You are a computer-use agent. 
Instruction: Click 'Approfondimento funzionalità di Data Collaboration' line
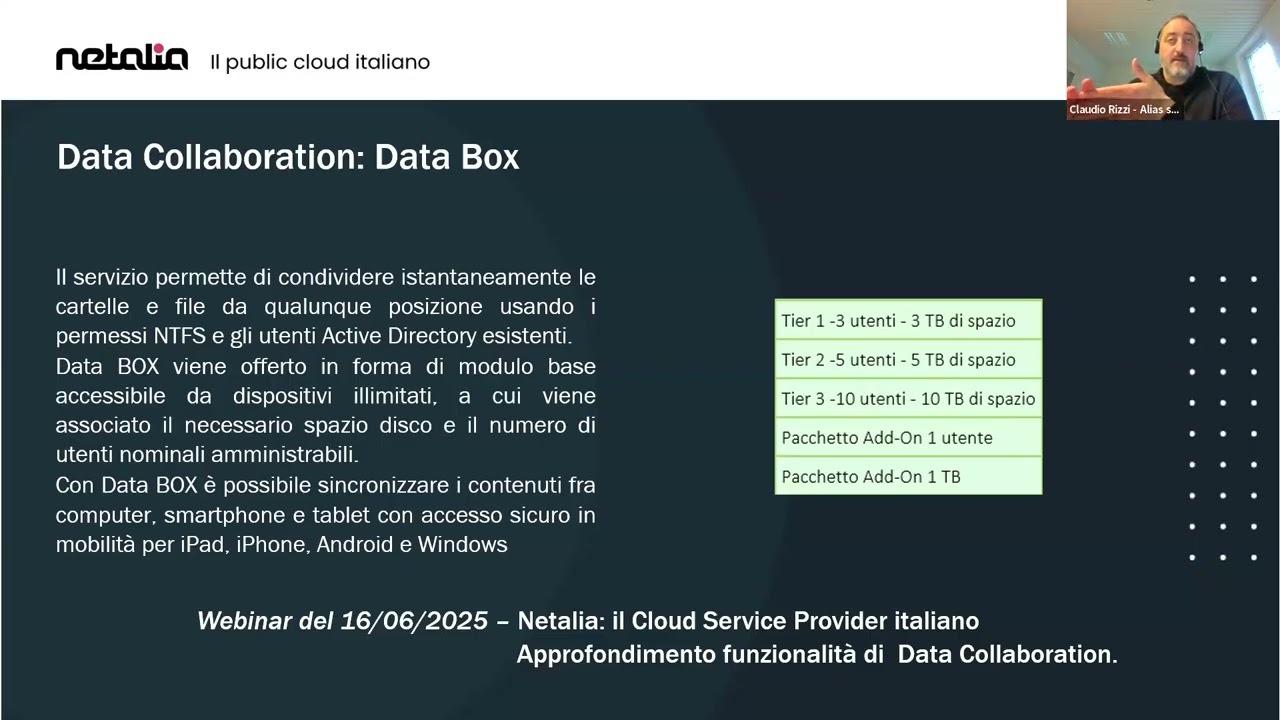[816, 655]
